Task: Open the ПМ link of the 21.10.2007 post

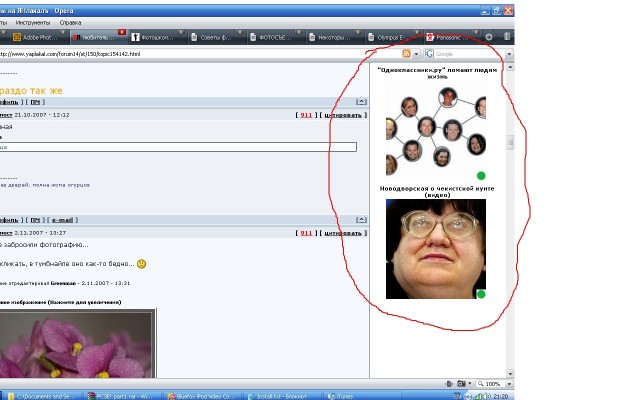Action: pyautogui.click(x=35, y=102)
